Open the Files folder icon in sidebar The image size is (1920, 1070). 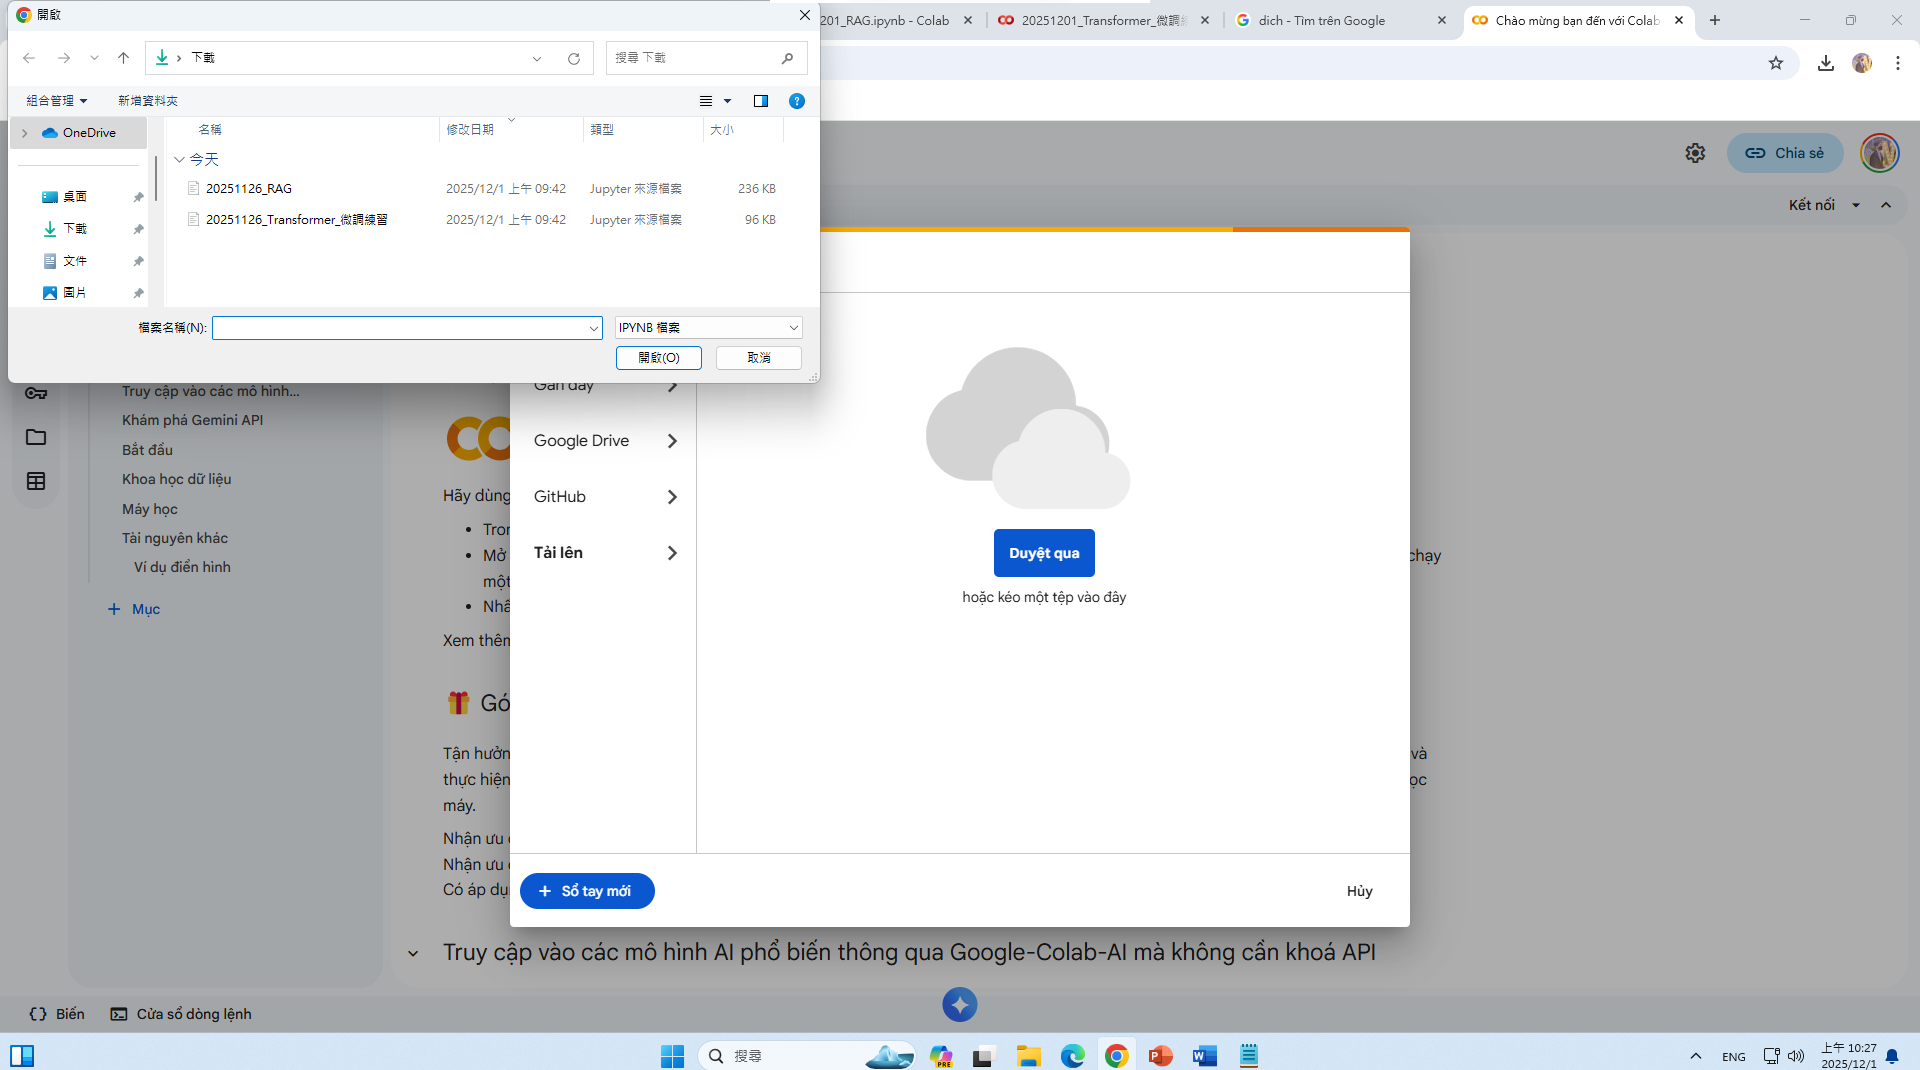[x=36, y=437]
